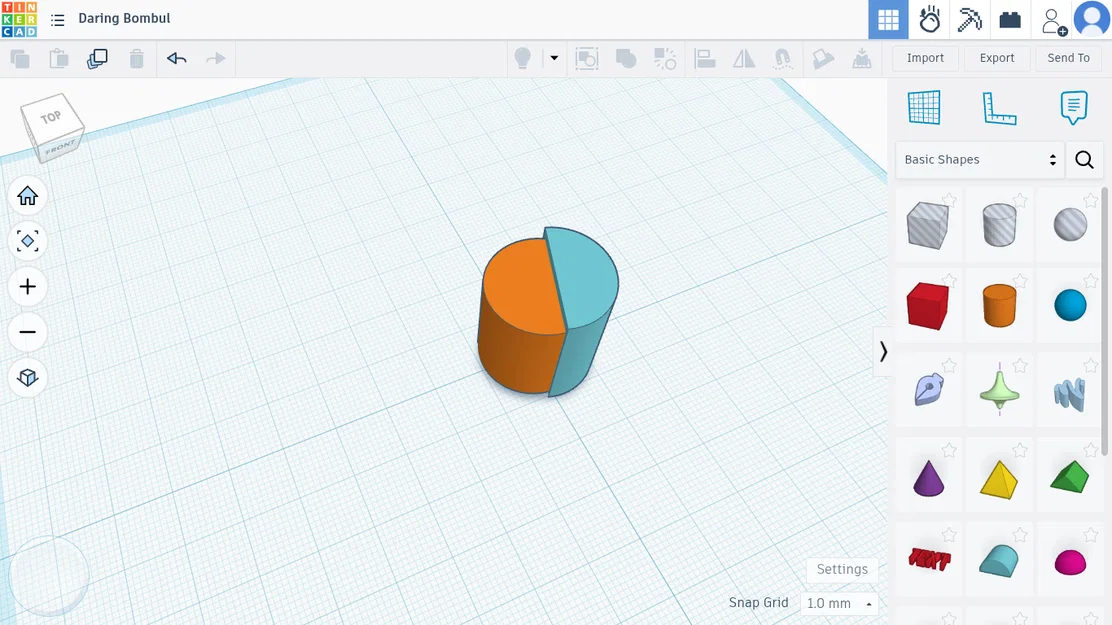The image size is (1112, 625).
Task: Click the design name Daring Bombul
Action: pyautogui.click(x=124, y=18)
